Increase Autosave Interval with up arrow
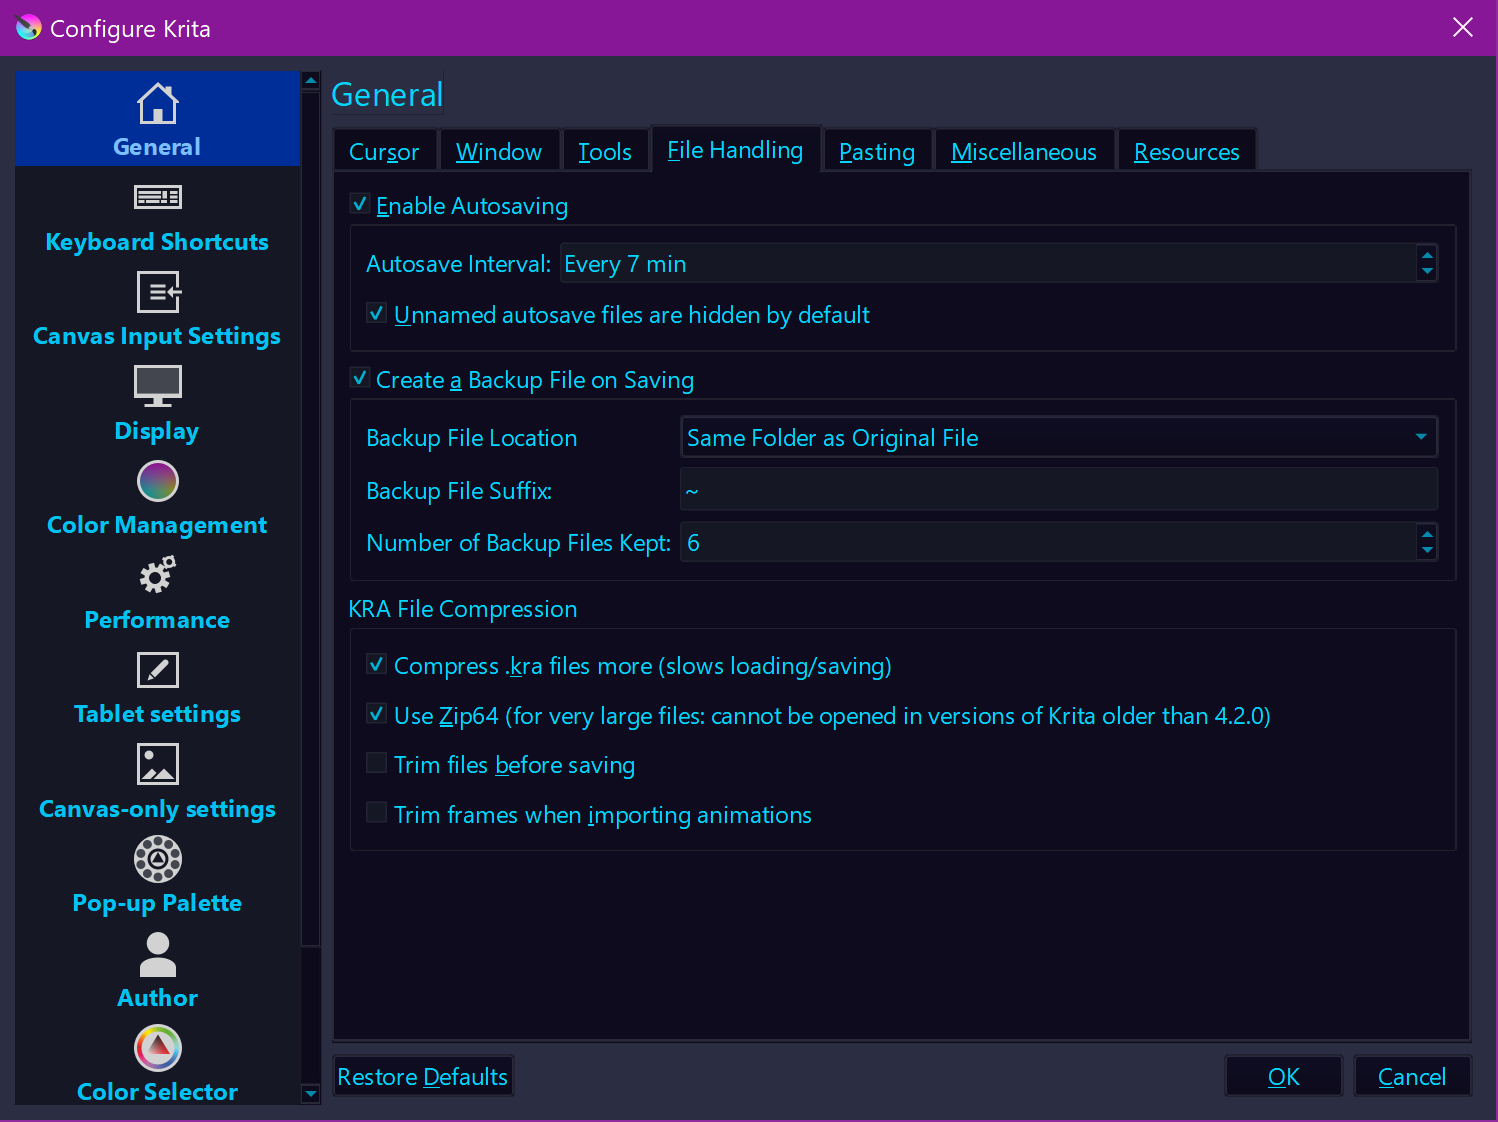Screen dimensions: 1498x1122 pos(1427,256)
